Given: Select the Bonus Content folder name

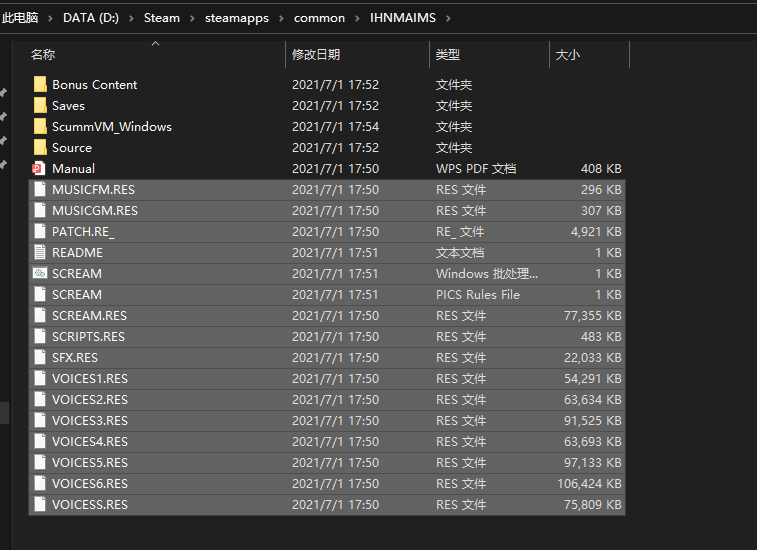Looking at the screenshot, I should coord(95,85).
